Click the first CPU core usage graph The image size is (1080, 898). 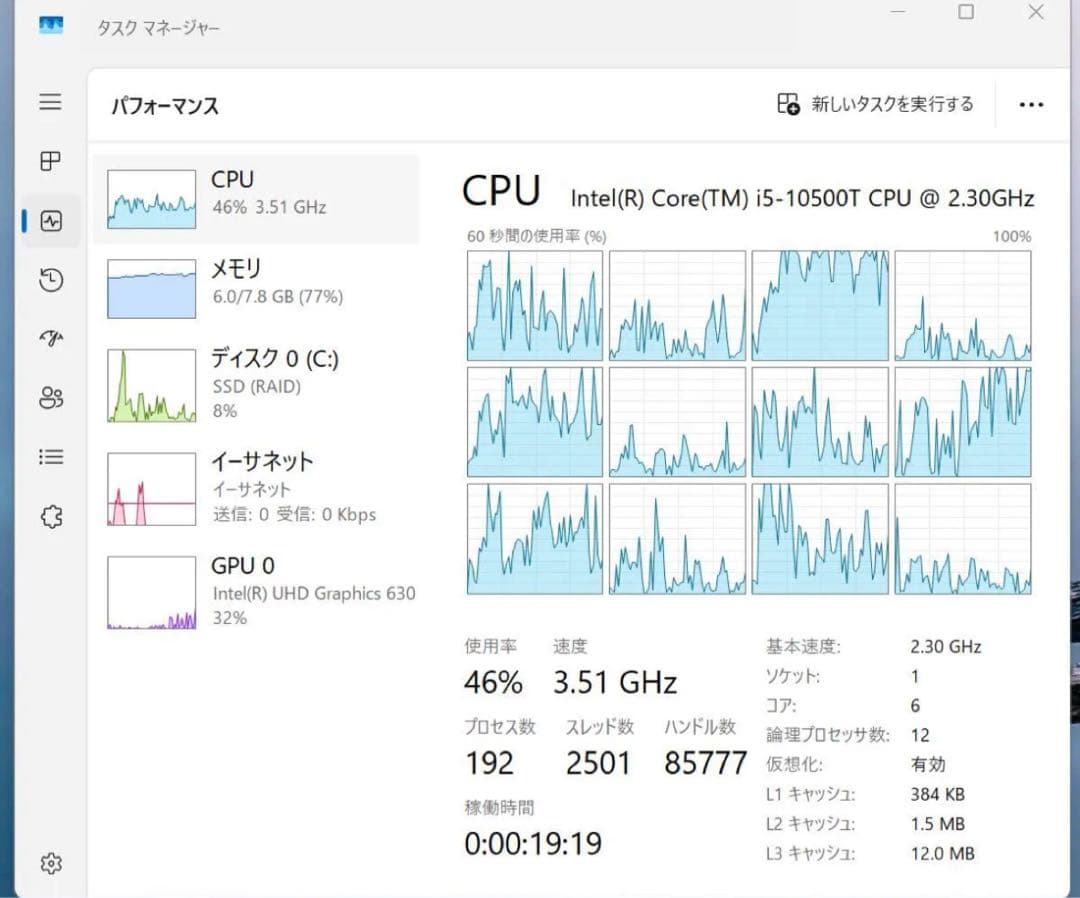(x=534, y=305)
